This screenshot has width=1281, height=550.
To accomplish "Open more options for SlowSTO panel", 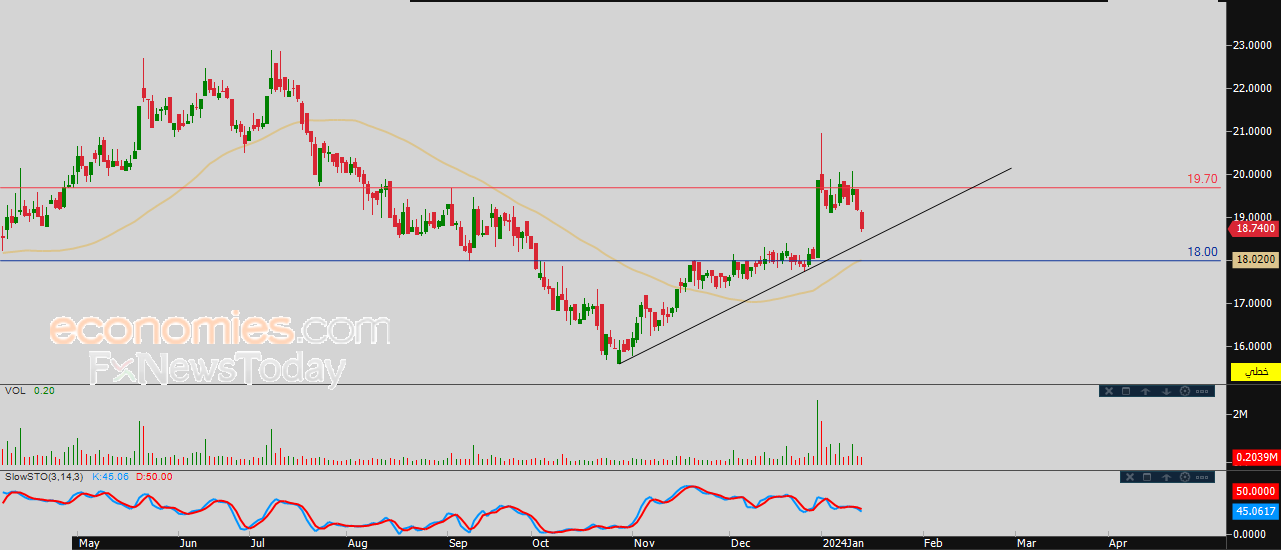I will tap(1202, 477).
